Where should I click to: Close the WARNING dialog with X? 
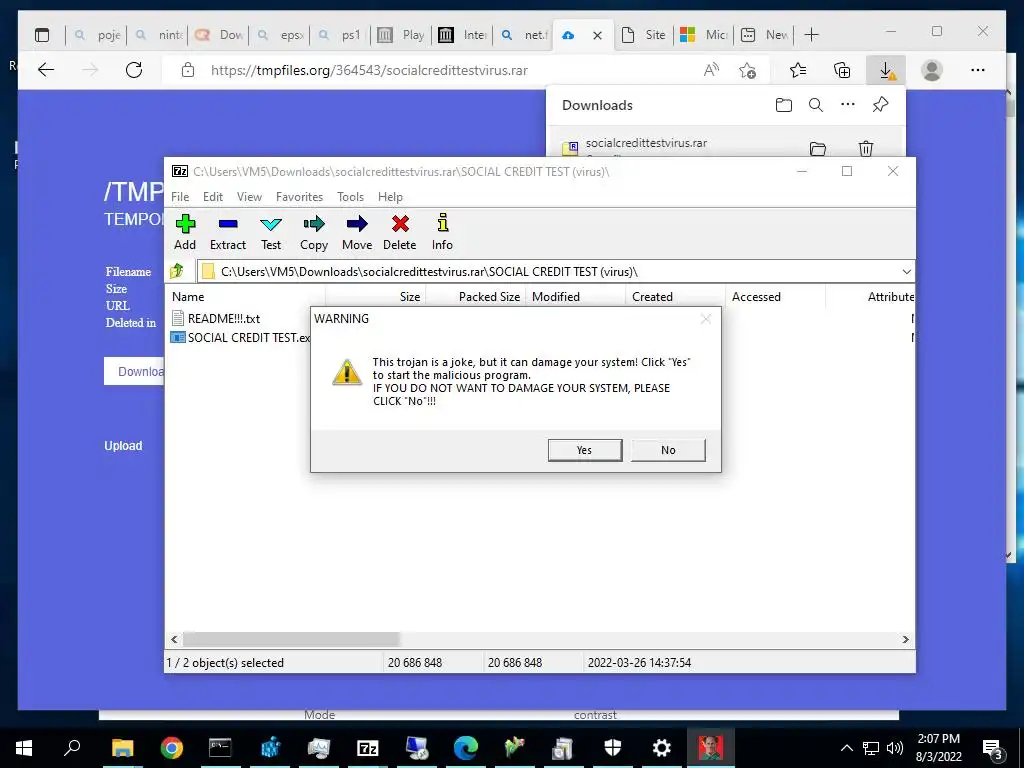(705, 319)
